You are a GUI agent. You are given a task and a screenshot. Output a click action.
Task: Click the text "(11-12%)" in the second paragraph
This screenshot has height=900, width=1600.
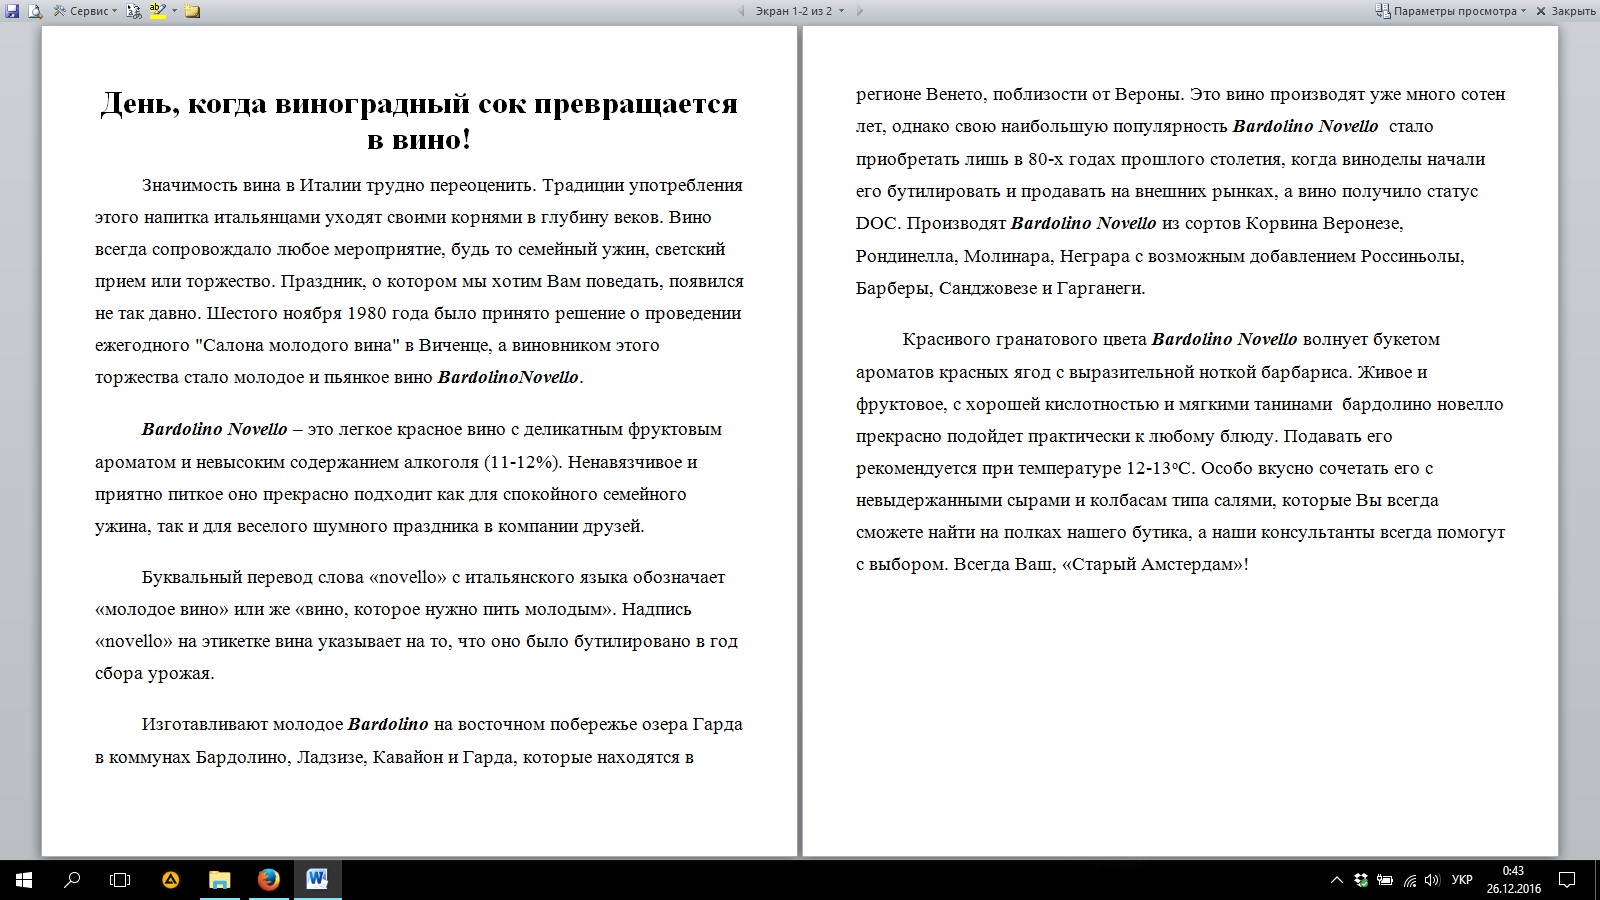(x=523, y=462)
